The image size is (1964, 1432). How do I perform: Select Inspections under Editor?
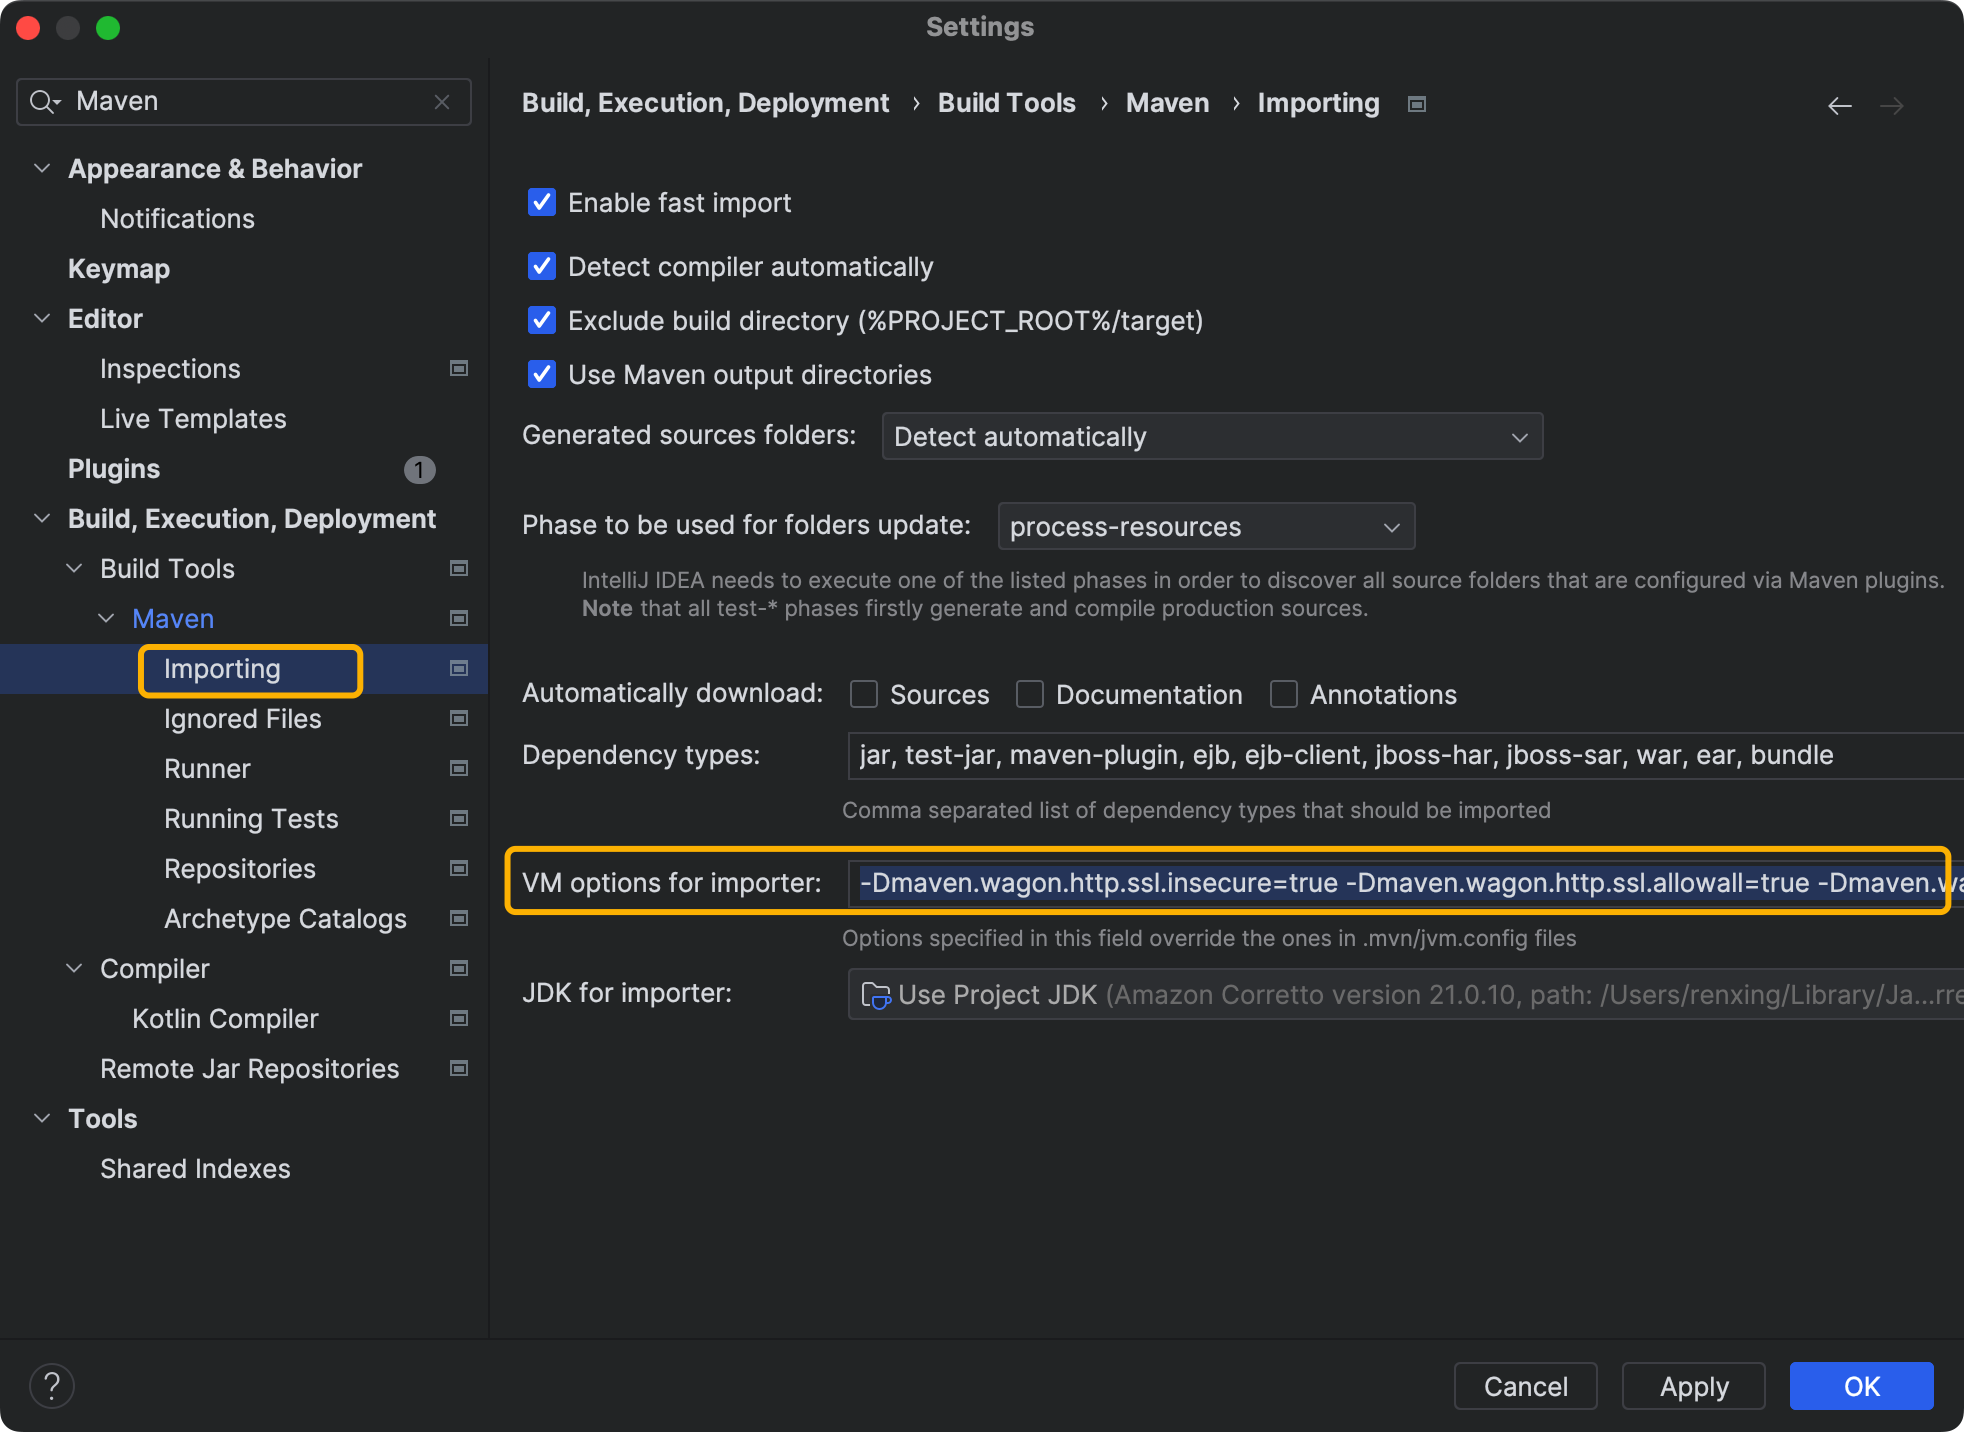click(x=170, y=369)
